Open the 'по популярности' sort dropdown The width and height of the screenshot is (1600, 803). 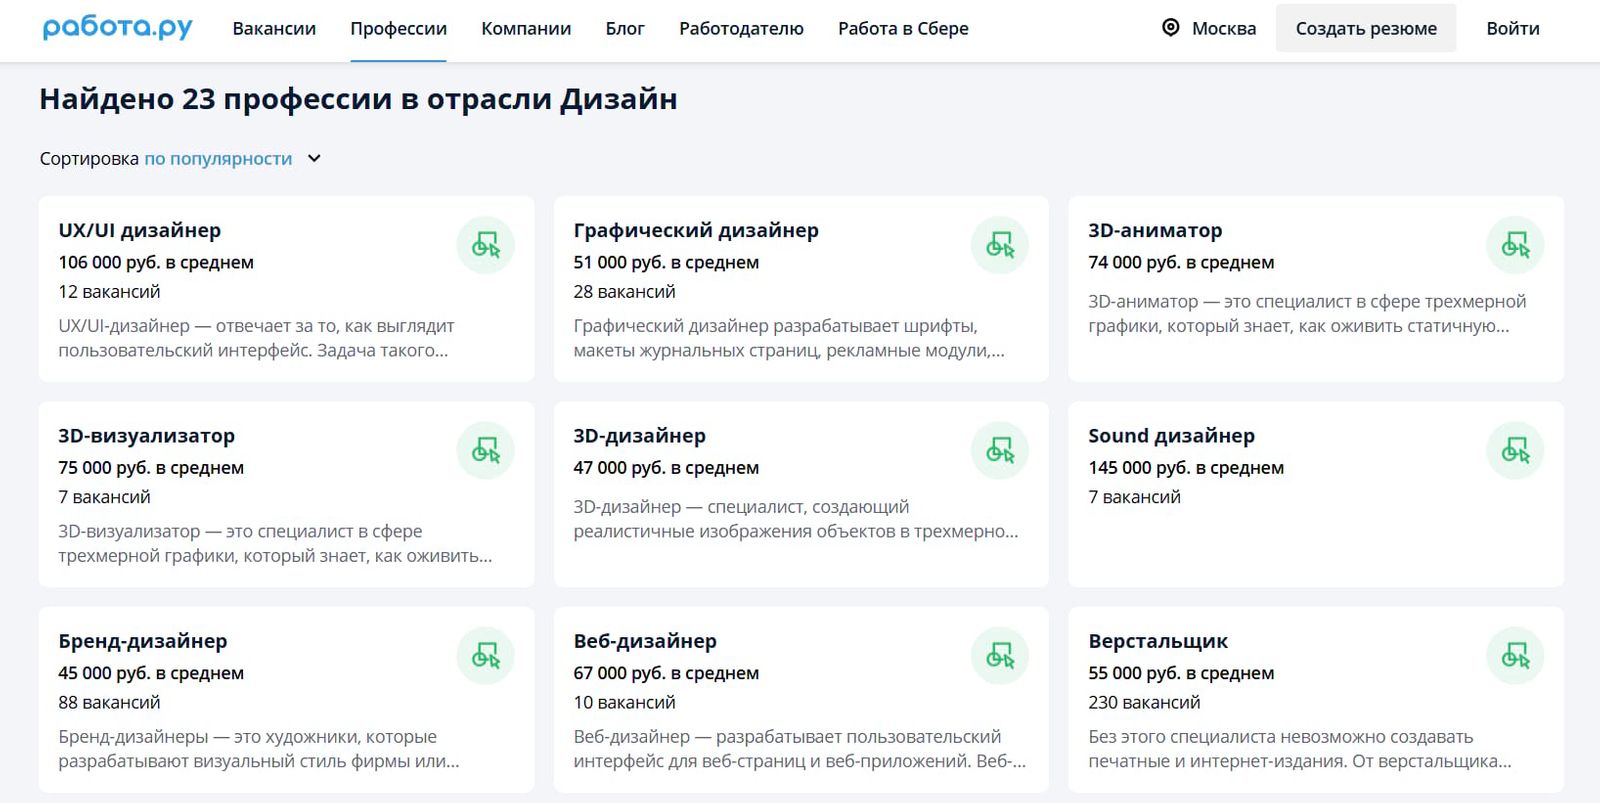[218, 158]
